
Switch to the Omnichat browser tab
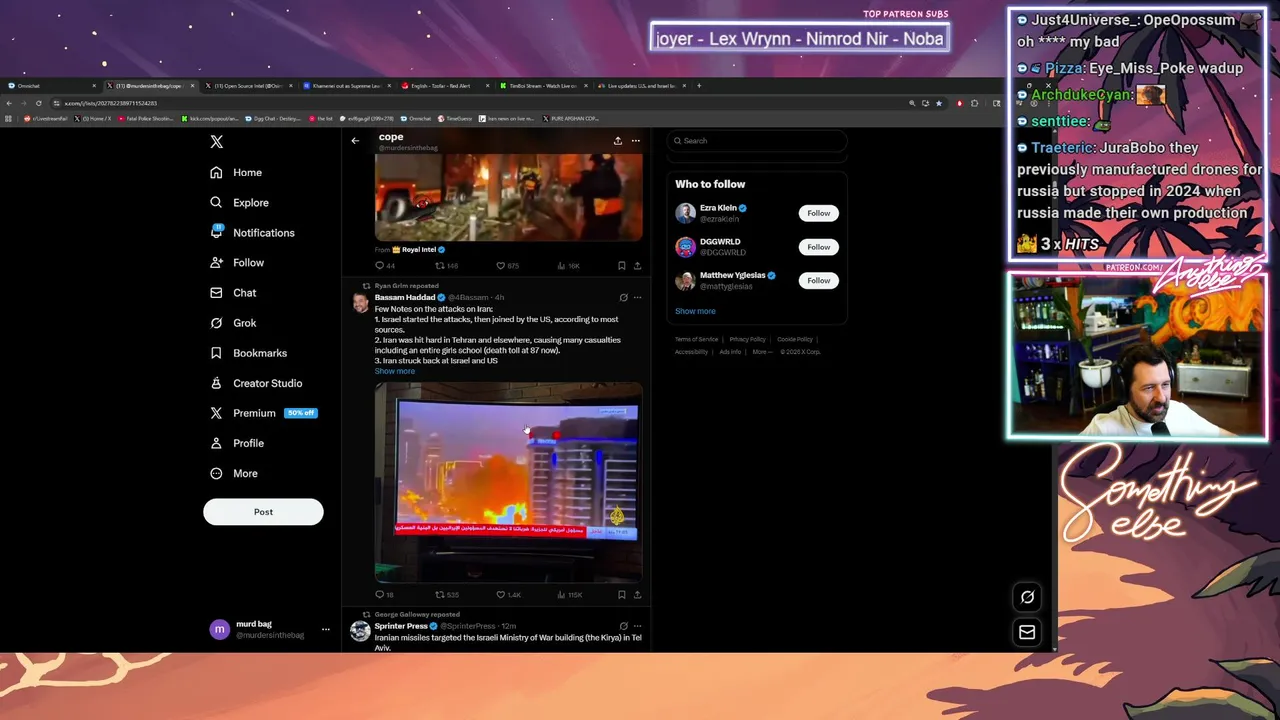point(52,86)
